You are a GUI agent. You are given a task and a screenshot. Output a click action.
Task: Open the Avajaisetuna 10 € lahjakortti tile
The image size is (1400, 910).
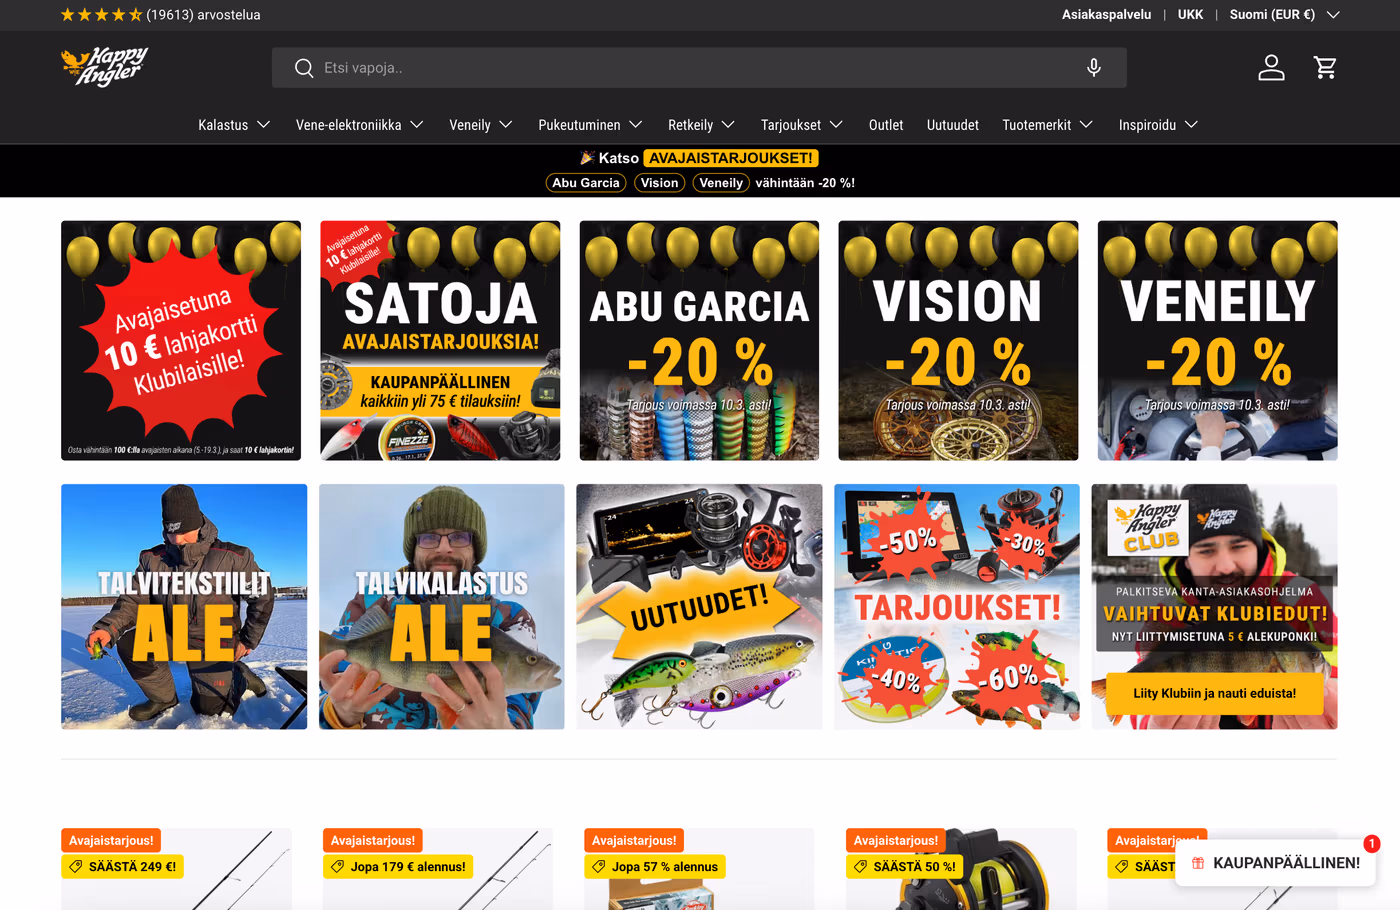pos(181,341)
